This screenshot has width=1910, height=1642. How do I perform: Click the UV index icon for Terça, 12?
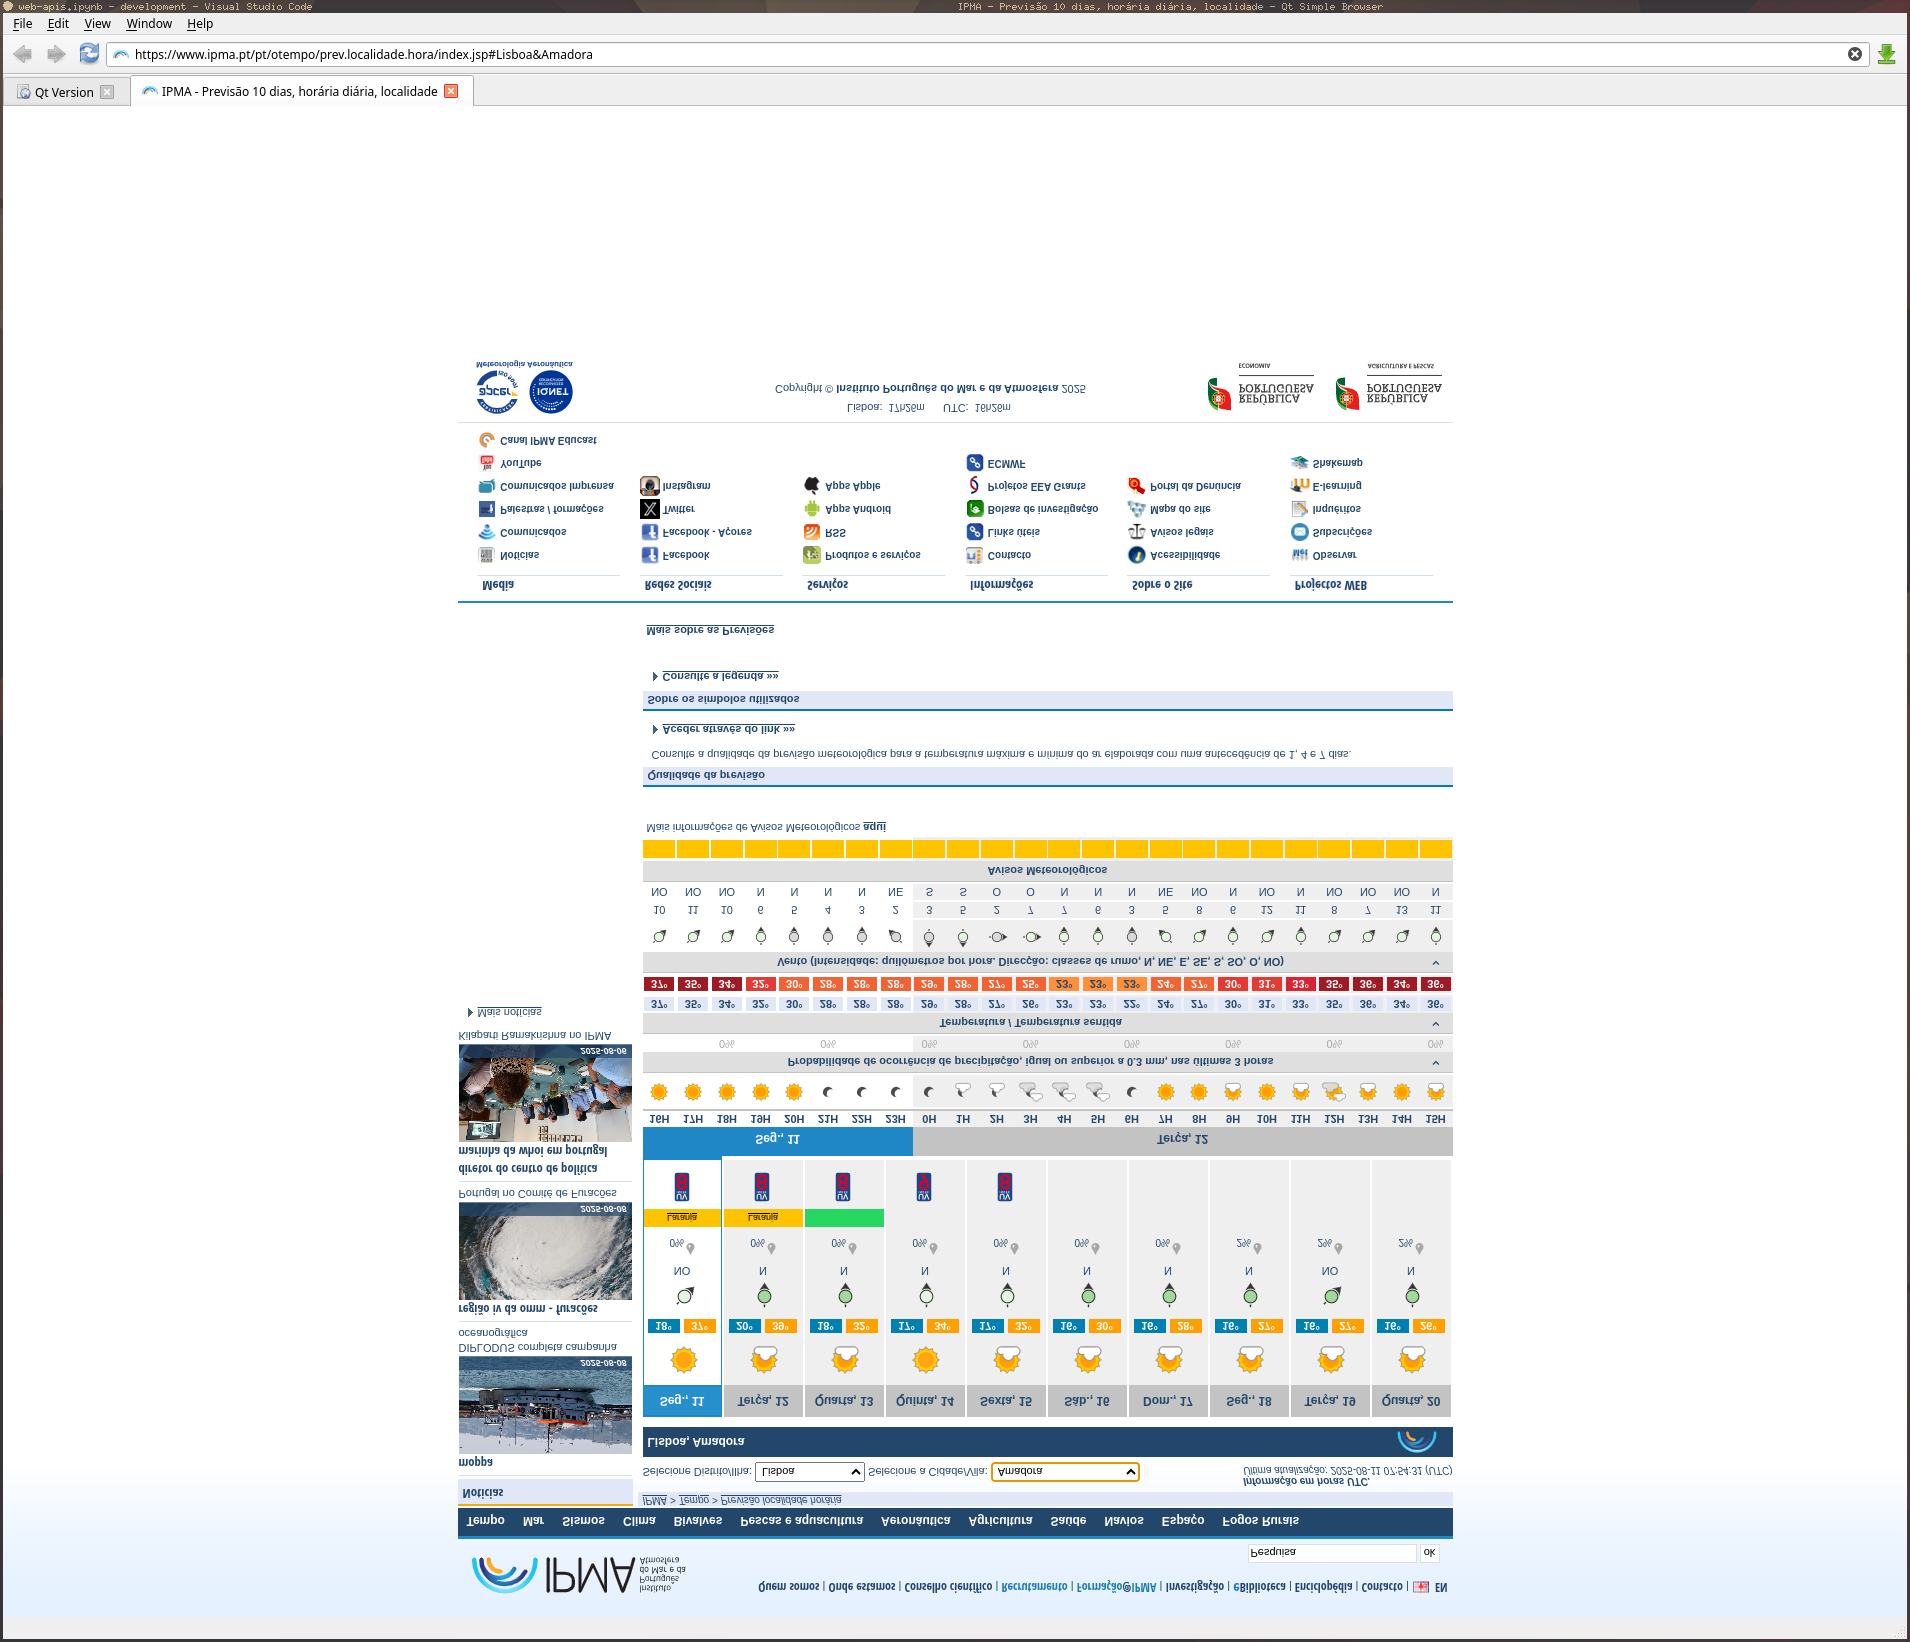point(762,1187)
